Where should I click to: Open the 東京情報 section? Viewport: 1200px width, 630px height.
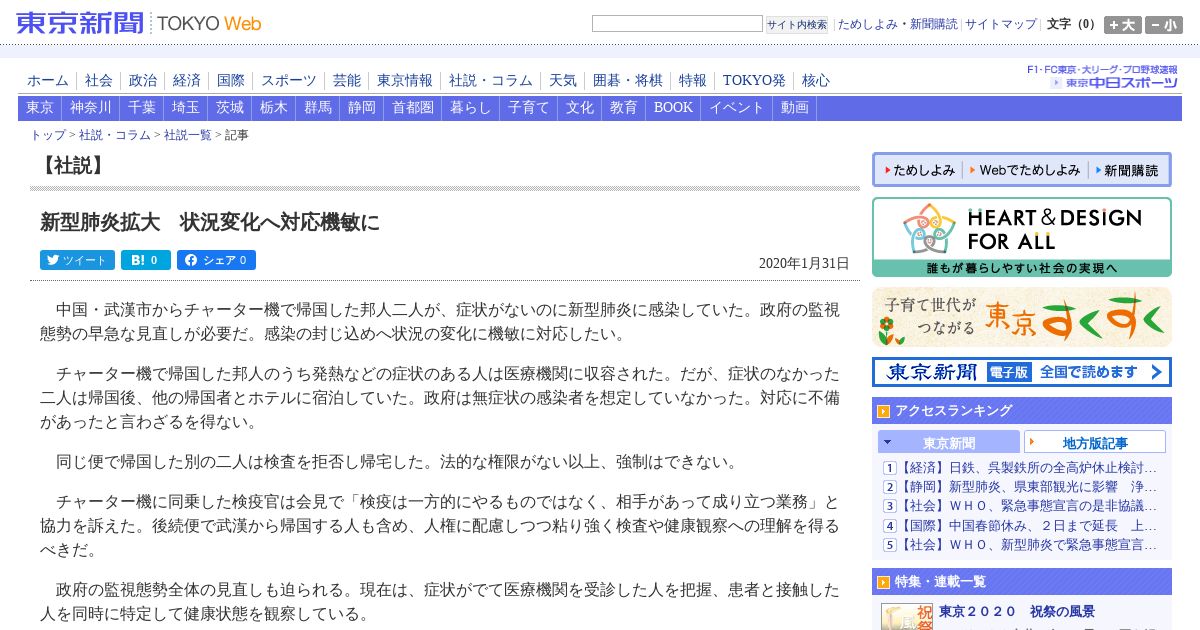pos(405,81)
